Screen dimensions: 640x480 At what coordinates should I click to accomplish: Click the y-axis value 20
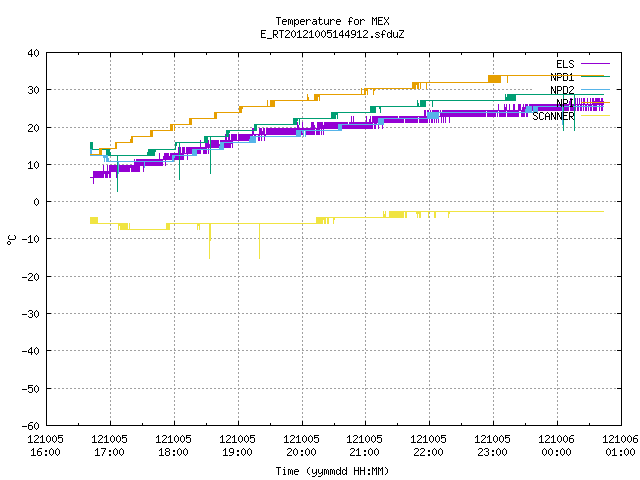pyautogui.click(x=33, y=128)
